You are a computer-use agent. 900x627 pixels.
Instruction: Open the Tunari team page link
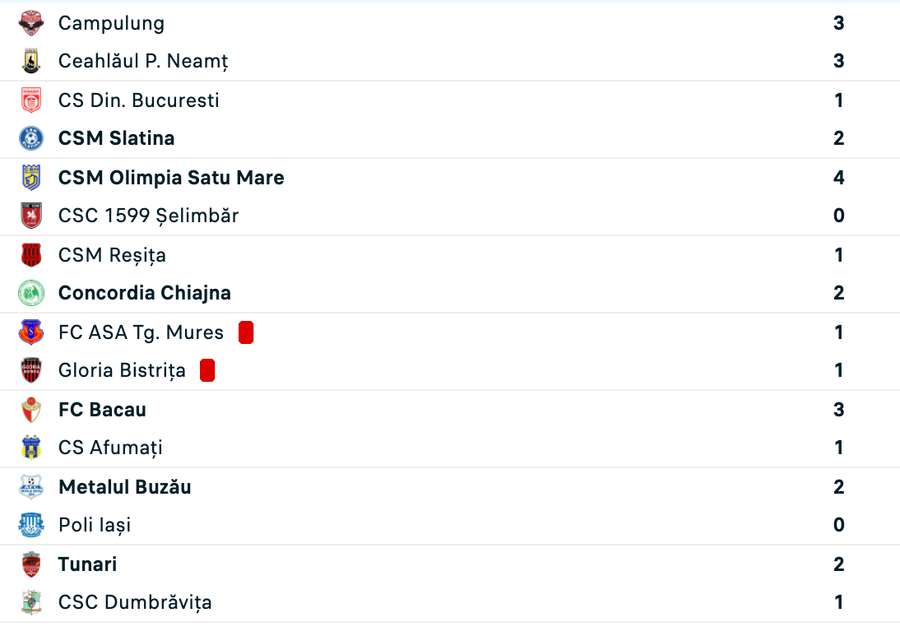click(87, 564)
